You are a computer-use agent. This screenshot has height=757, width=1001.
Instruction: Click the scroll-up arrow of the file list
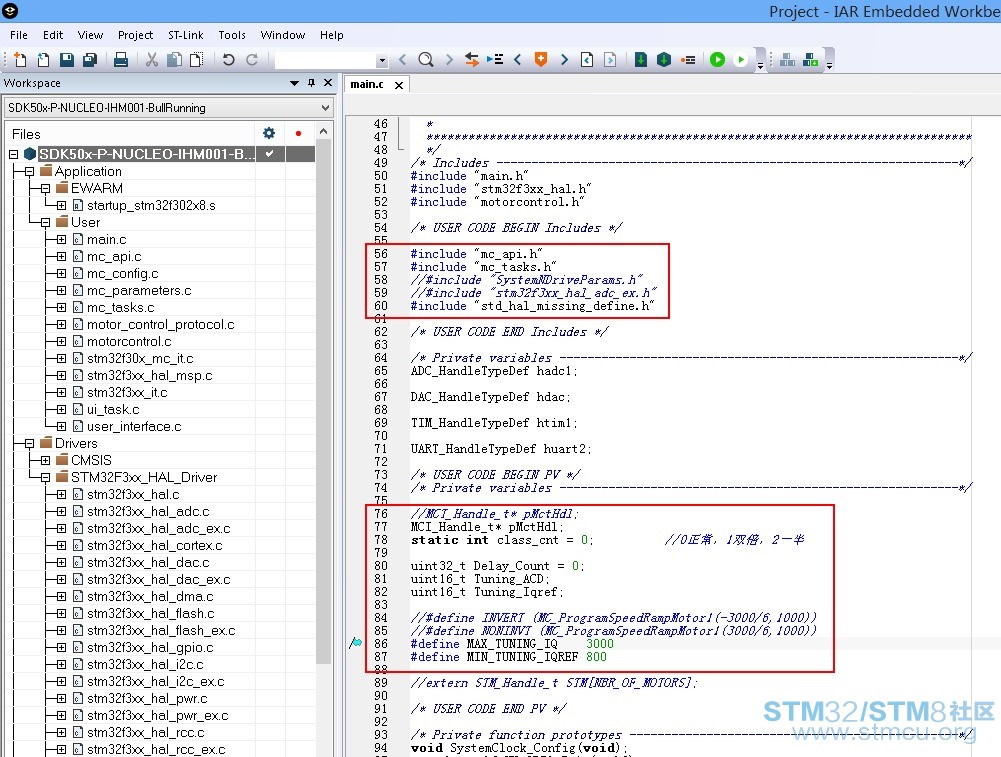point(324,132)
